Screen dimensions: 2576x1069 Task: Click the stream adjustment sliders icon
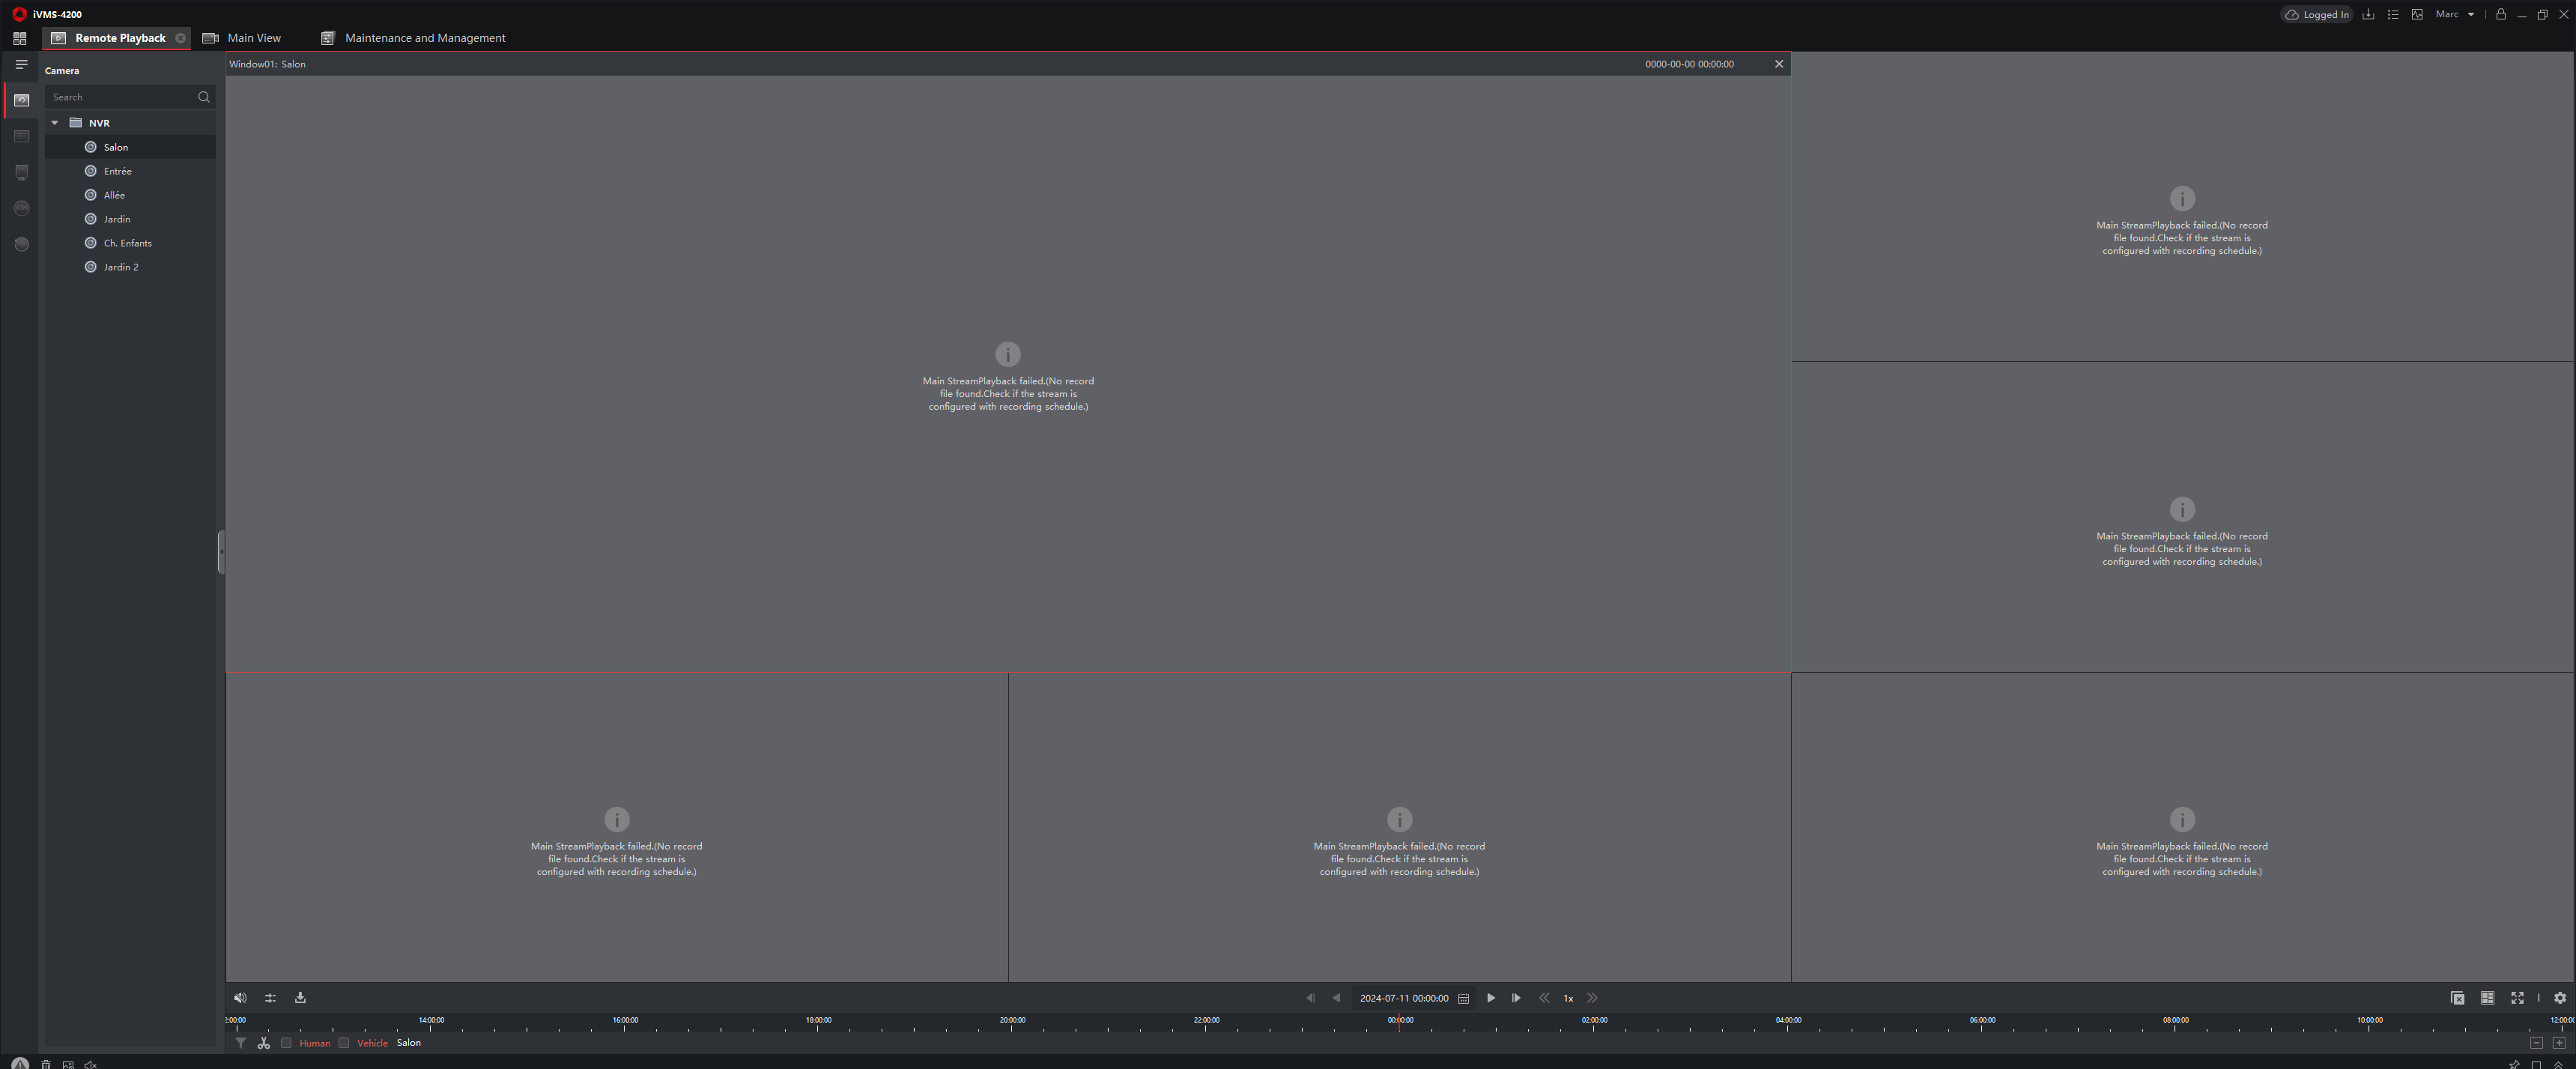(x=270, y=998)
